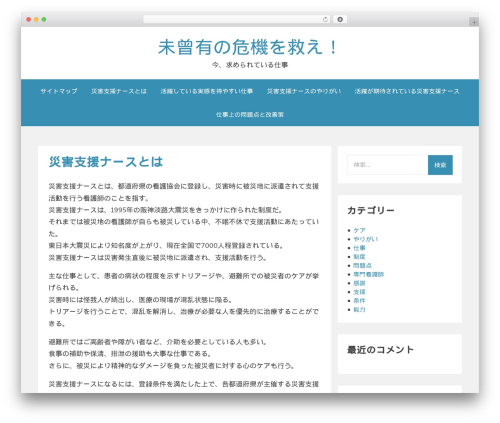
Task: Open 問題点 category link
Action: [362, 266]
